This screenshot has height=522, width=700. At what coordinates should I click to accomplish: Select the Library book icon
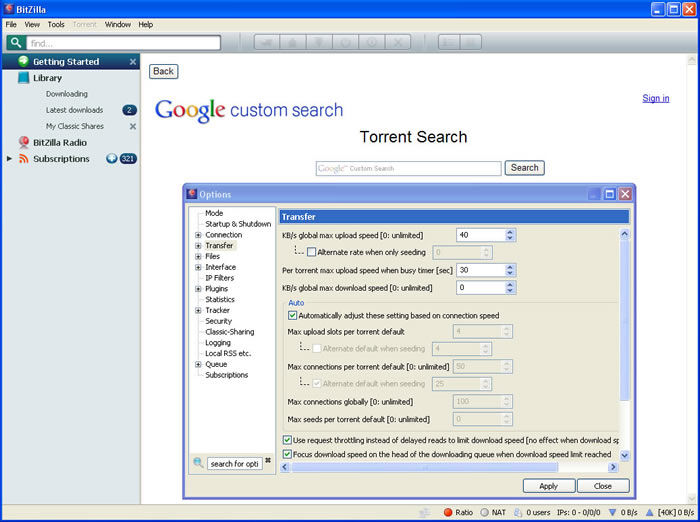point(24,78)
